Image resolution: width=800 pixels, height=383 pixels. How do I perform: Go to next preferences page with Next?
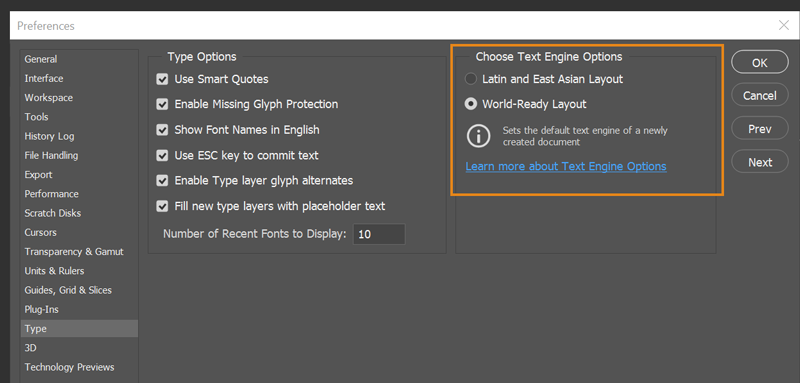click(x=760, y=162)
